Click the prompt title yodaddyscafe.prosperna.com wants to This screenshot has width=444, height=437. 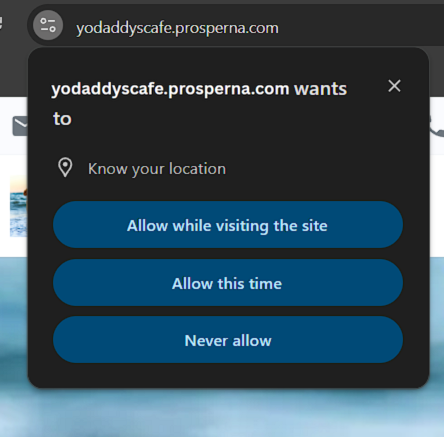click(199, 103)
